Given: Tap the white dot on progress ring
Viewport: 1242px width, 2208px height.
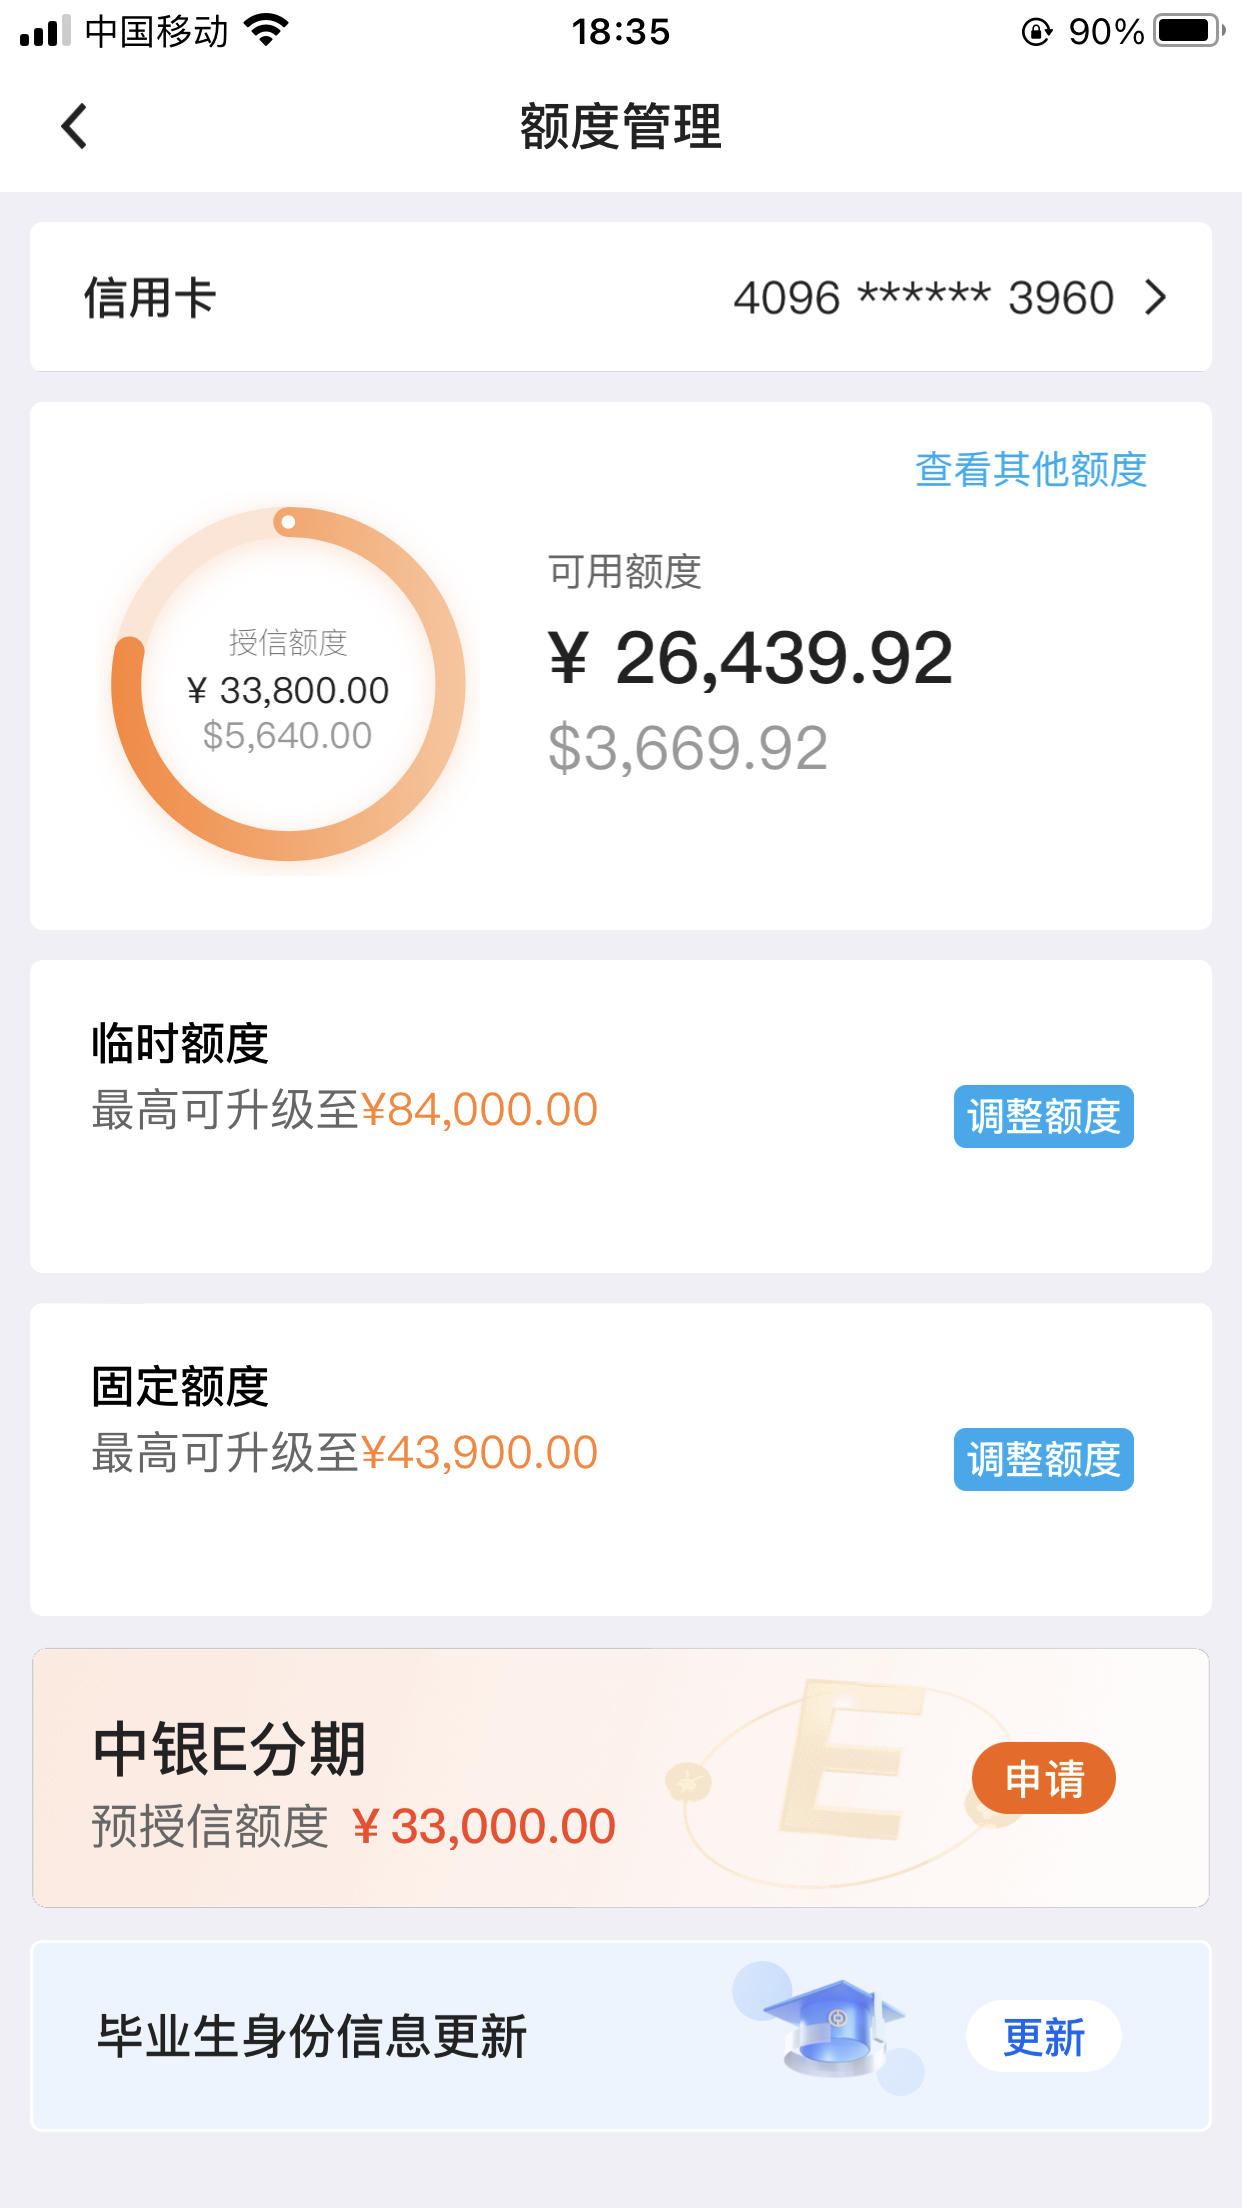Looking at the screenshot, I should 288,522.
